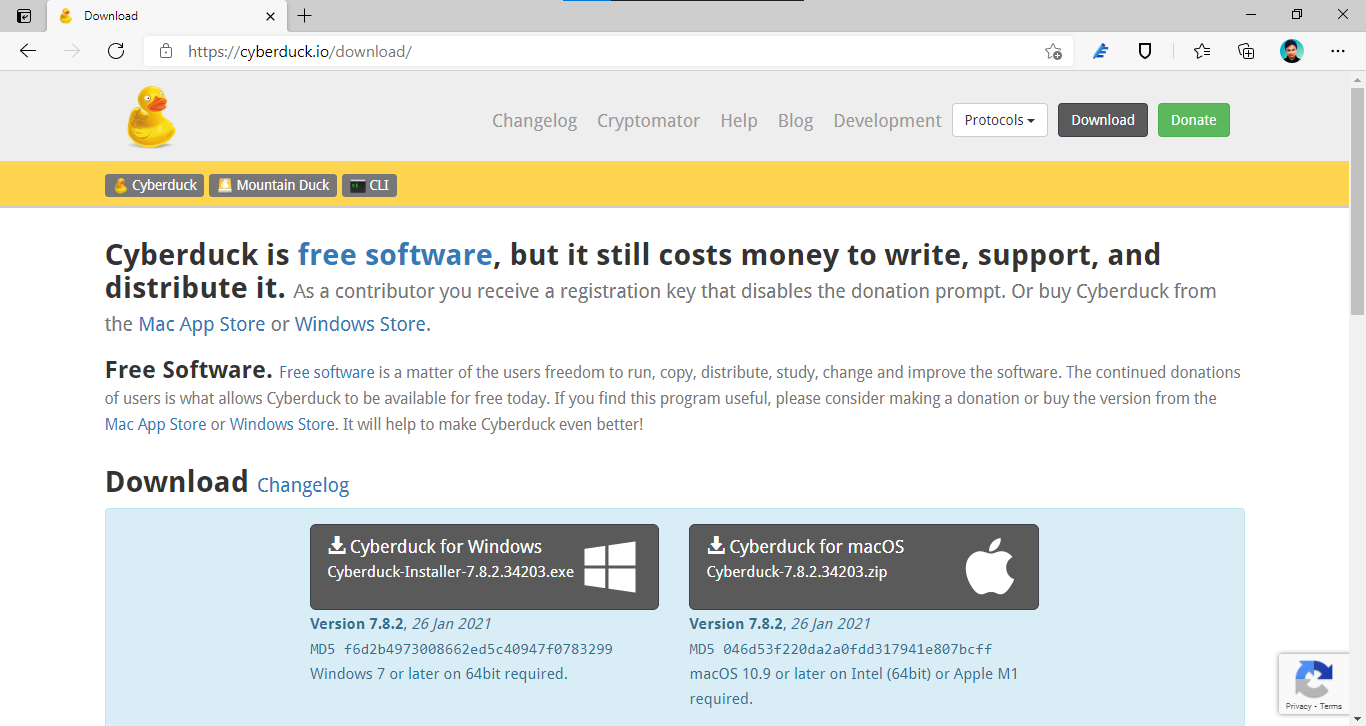
Task: Click the vertical page scrollbar thumb
Action: 1357,201
